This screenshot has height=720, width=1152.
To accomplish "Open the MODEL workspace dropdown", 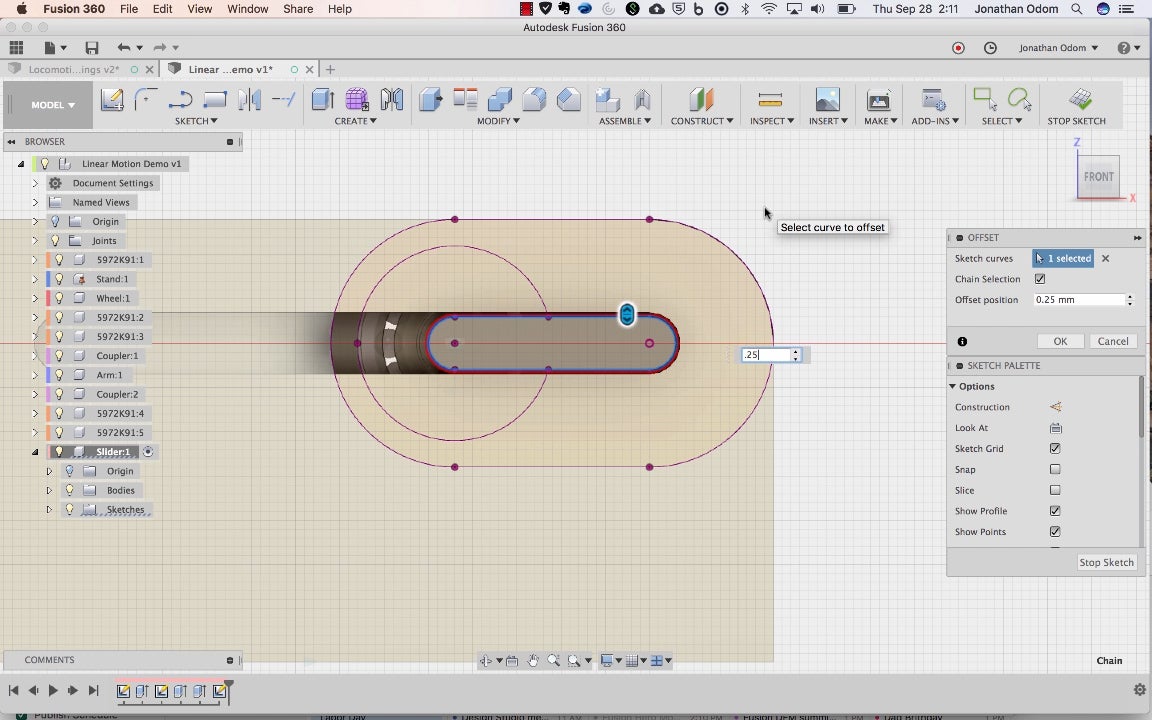I will [x=53, y=105].
